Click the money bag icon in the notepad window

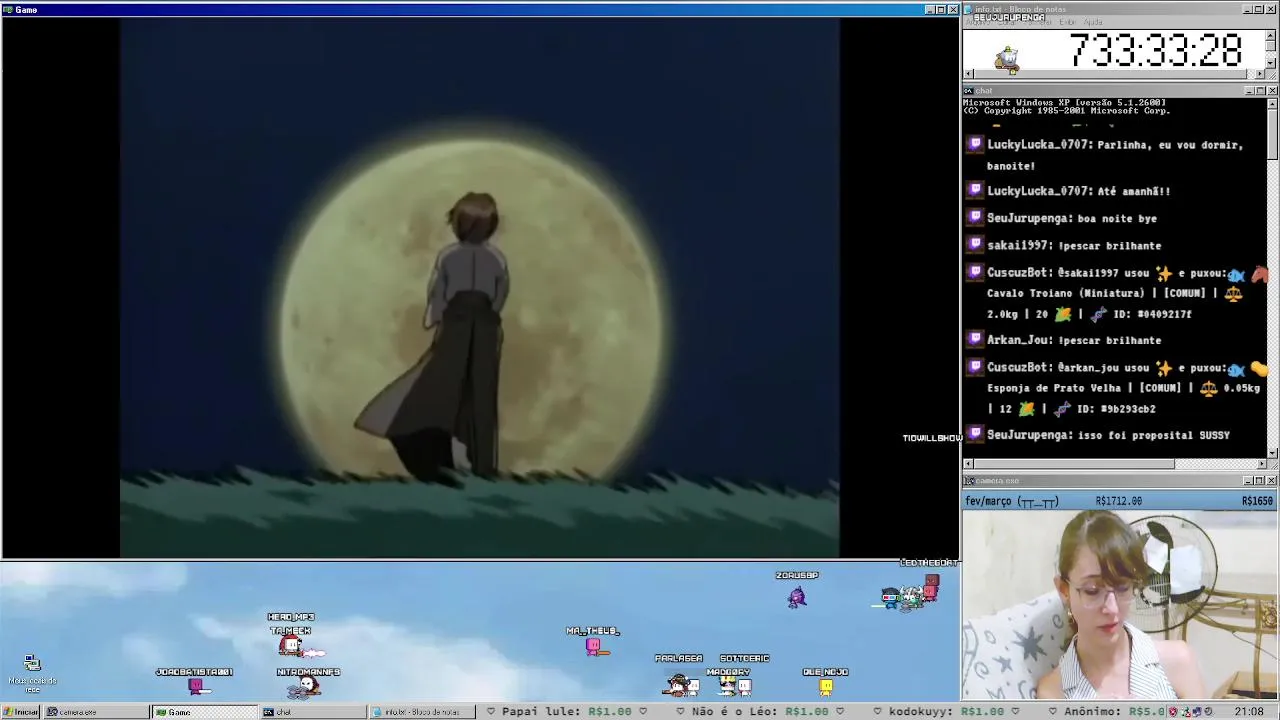coord(1007,58)
